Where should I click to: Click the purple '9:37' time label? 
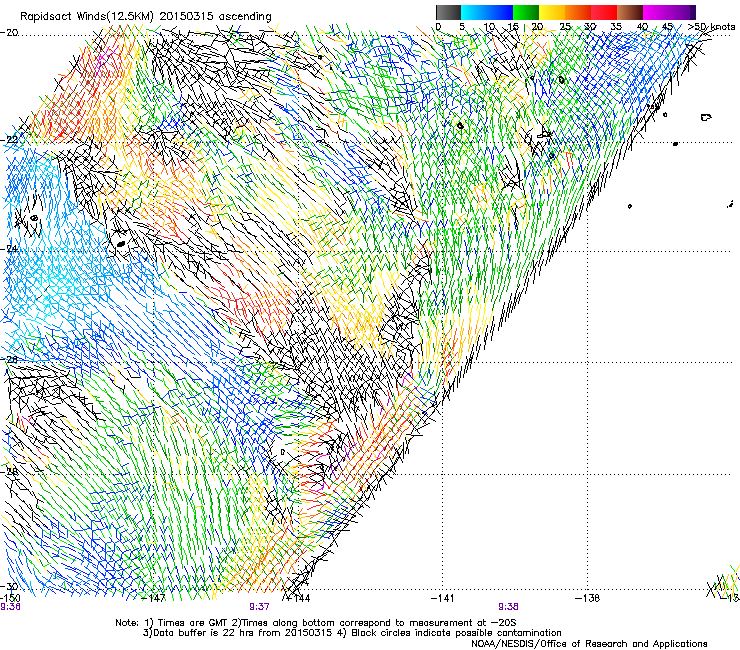[259, 607]
